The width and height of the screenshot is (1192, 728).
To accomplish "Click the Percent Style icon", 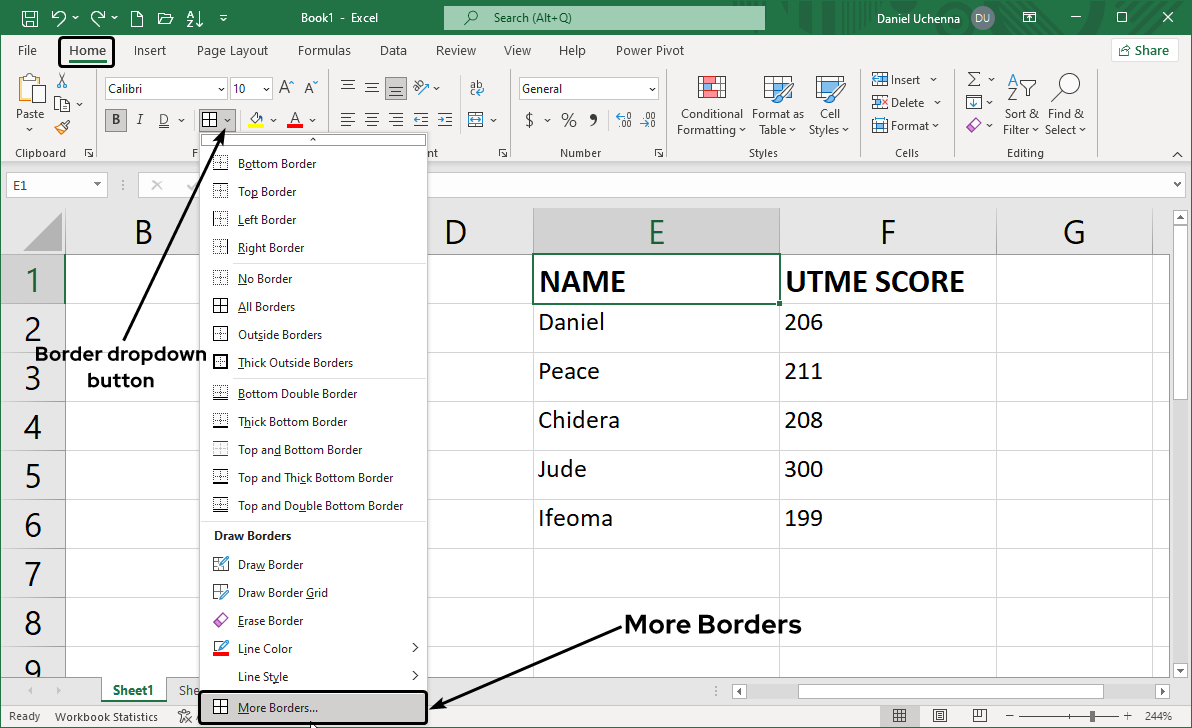I will tap(568, 120).
